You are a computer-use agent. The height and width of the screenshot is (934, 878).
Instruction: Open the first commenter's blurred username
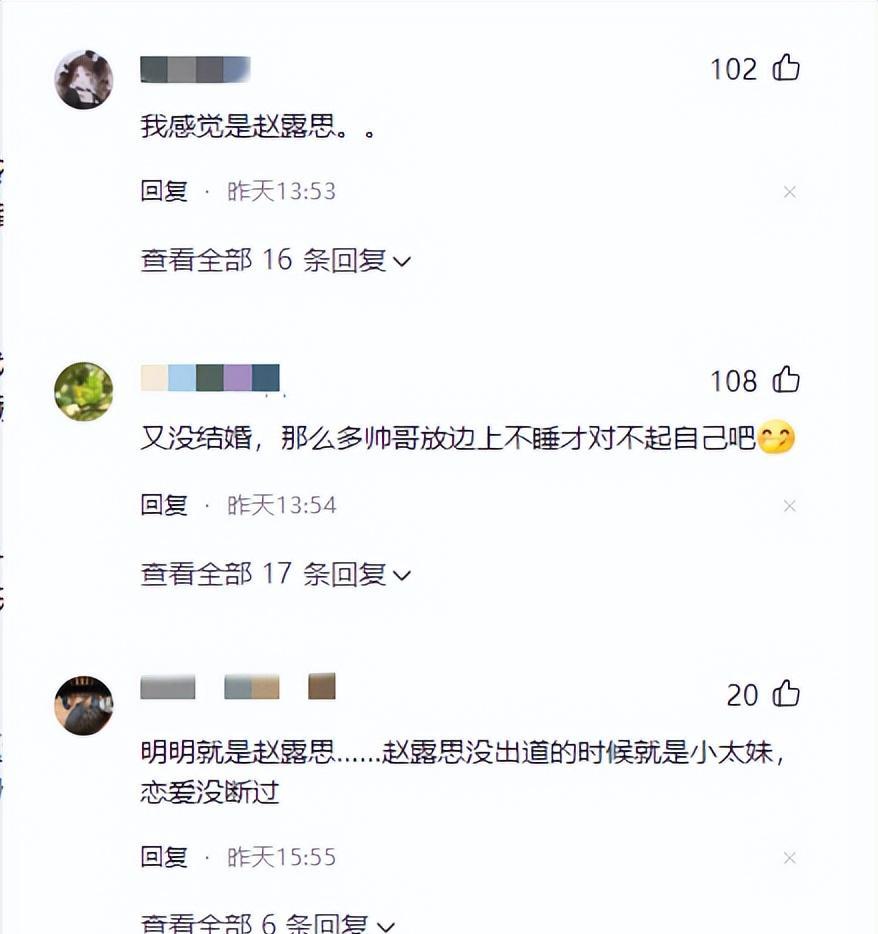click(195, 69)
